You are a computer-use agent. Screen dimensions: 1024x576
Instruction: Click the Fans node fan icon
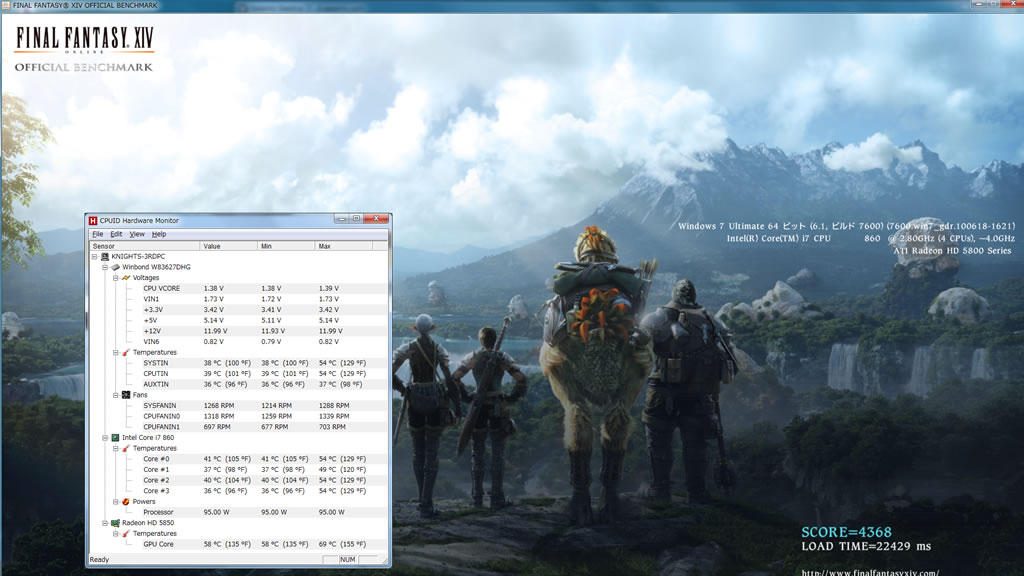(126, 395)
